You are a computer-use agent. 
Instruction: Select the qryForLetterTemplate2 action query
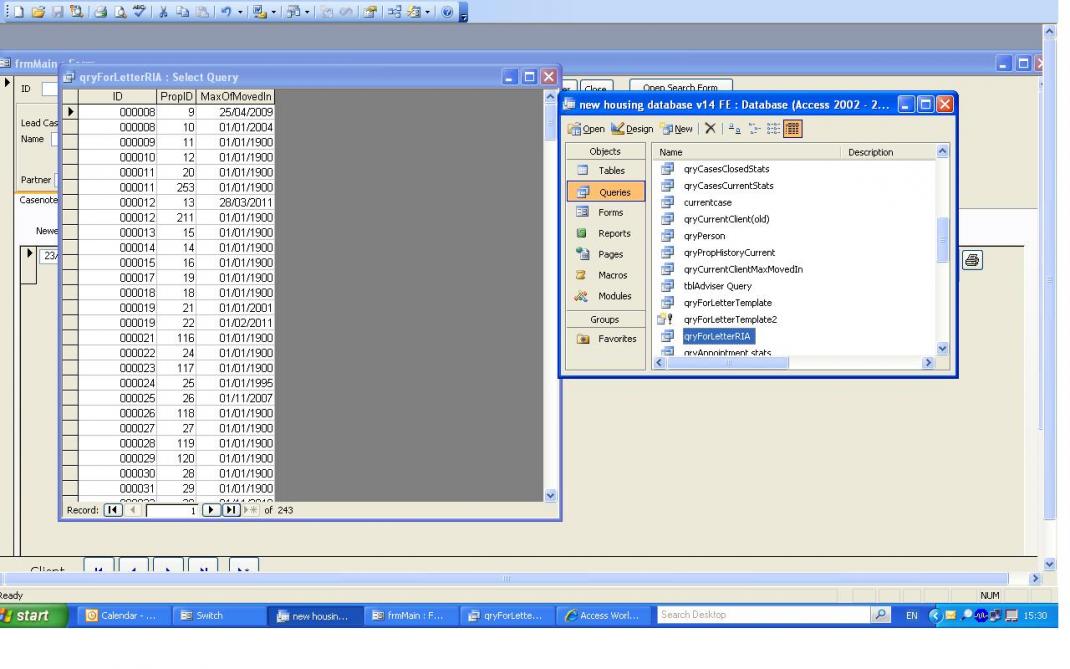pyautogui.click(x=730, y=319)
